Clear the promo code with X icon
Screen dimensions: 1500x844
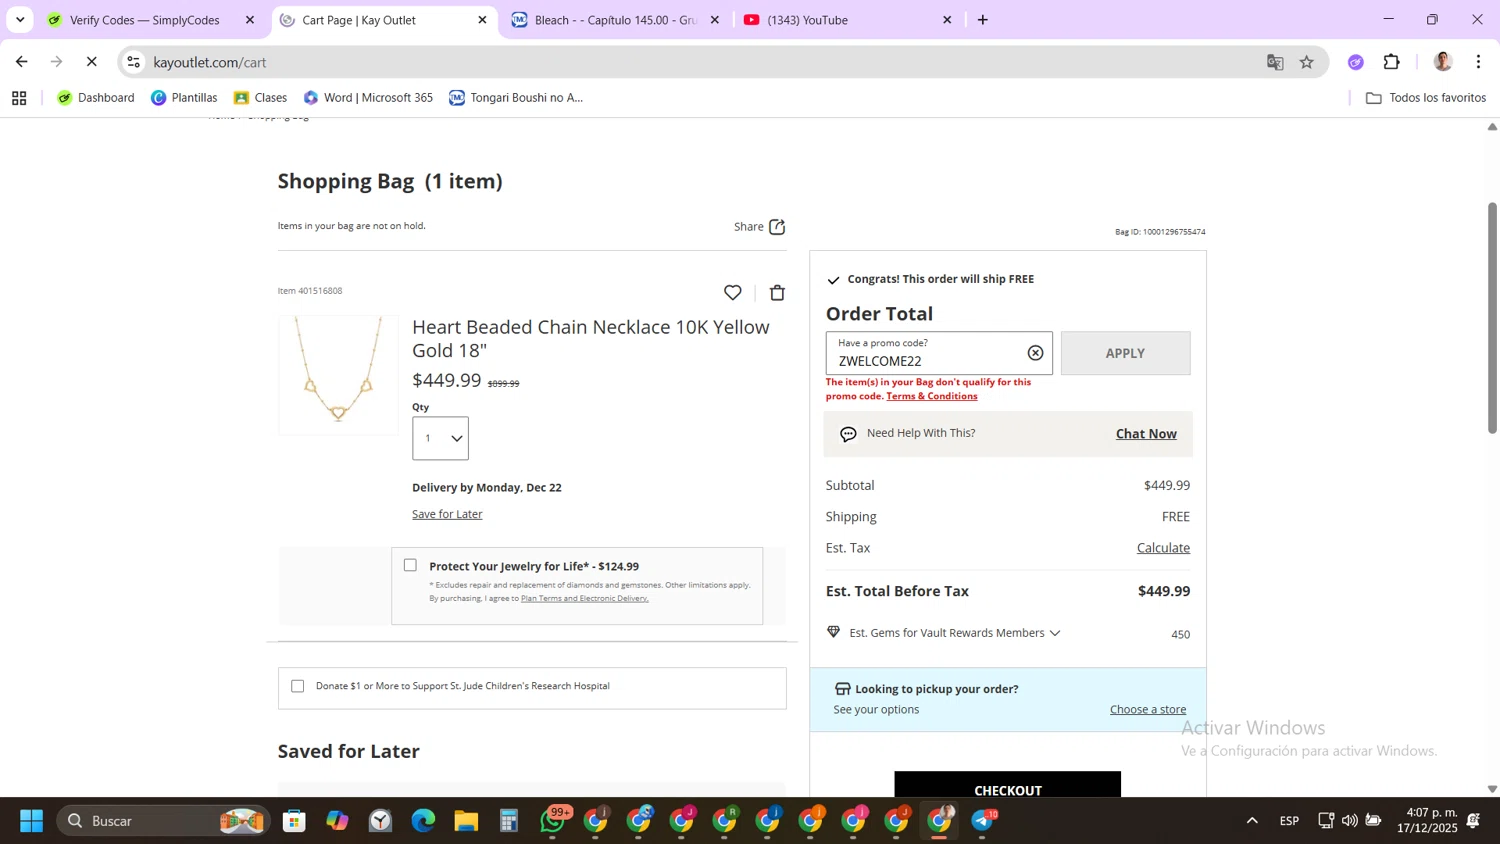[1036, 353]
